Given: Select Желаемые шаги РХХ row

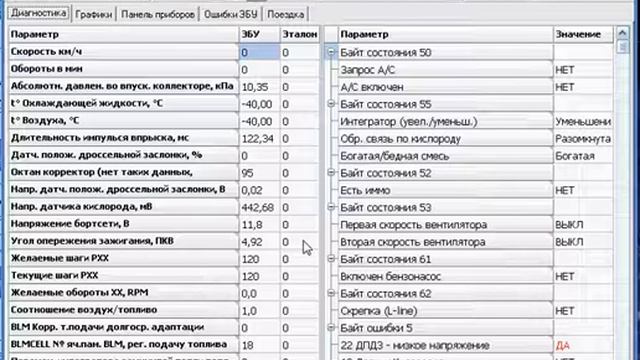Looking at the screenshot, I should coord(123,258).
